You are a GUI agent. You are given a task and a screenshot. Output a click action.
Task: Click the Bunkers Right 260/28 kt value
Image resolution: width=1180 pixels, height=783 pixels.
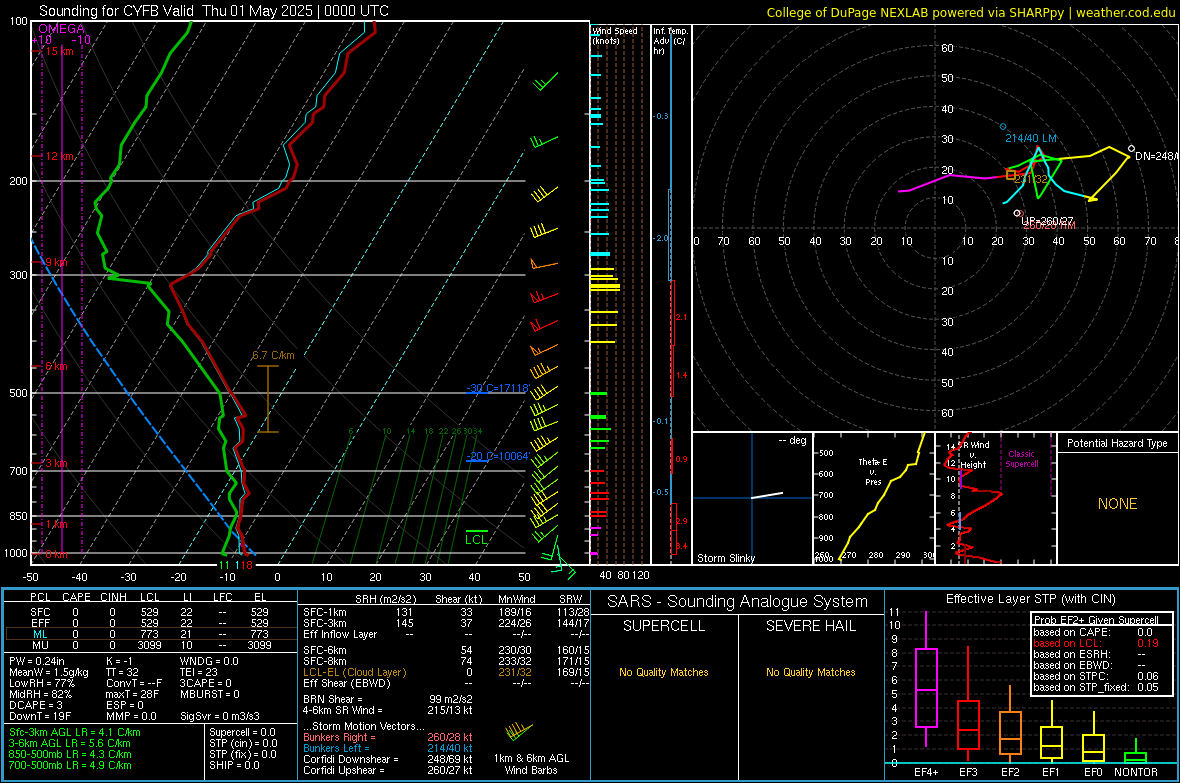click(450, 738)
